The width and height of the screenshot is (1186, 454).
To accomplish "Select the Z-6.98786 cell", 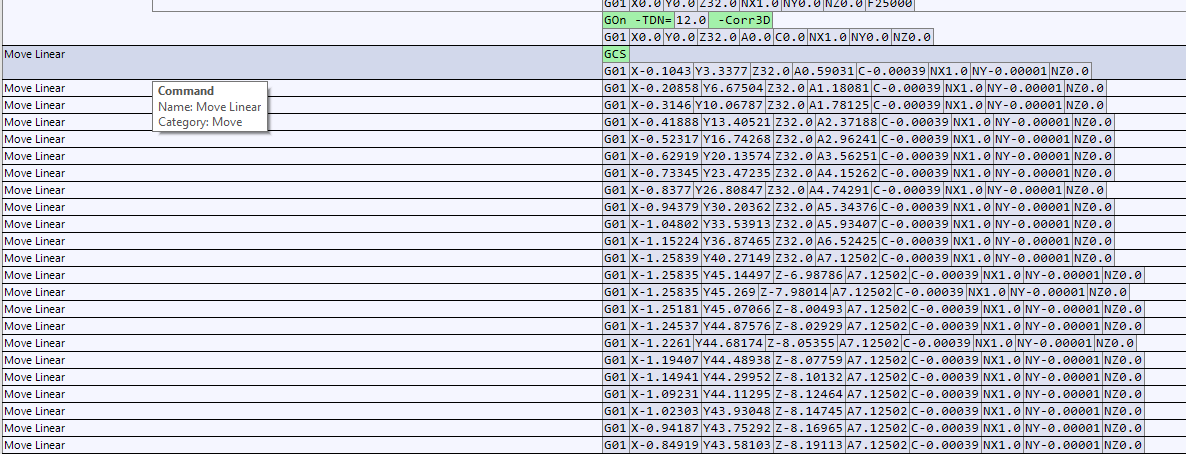I will (809, 275).
